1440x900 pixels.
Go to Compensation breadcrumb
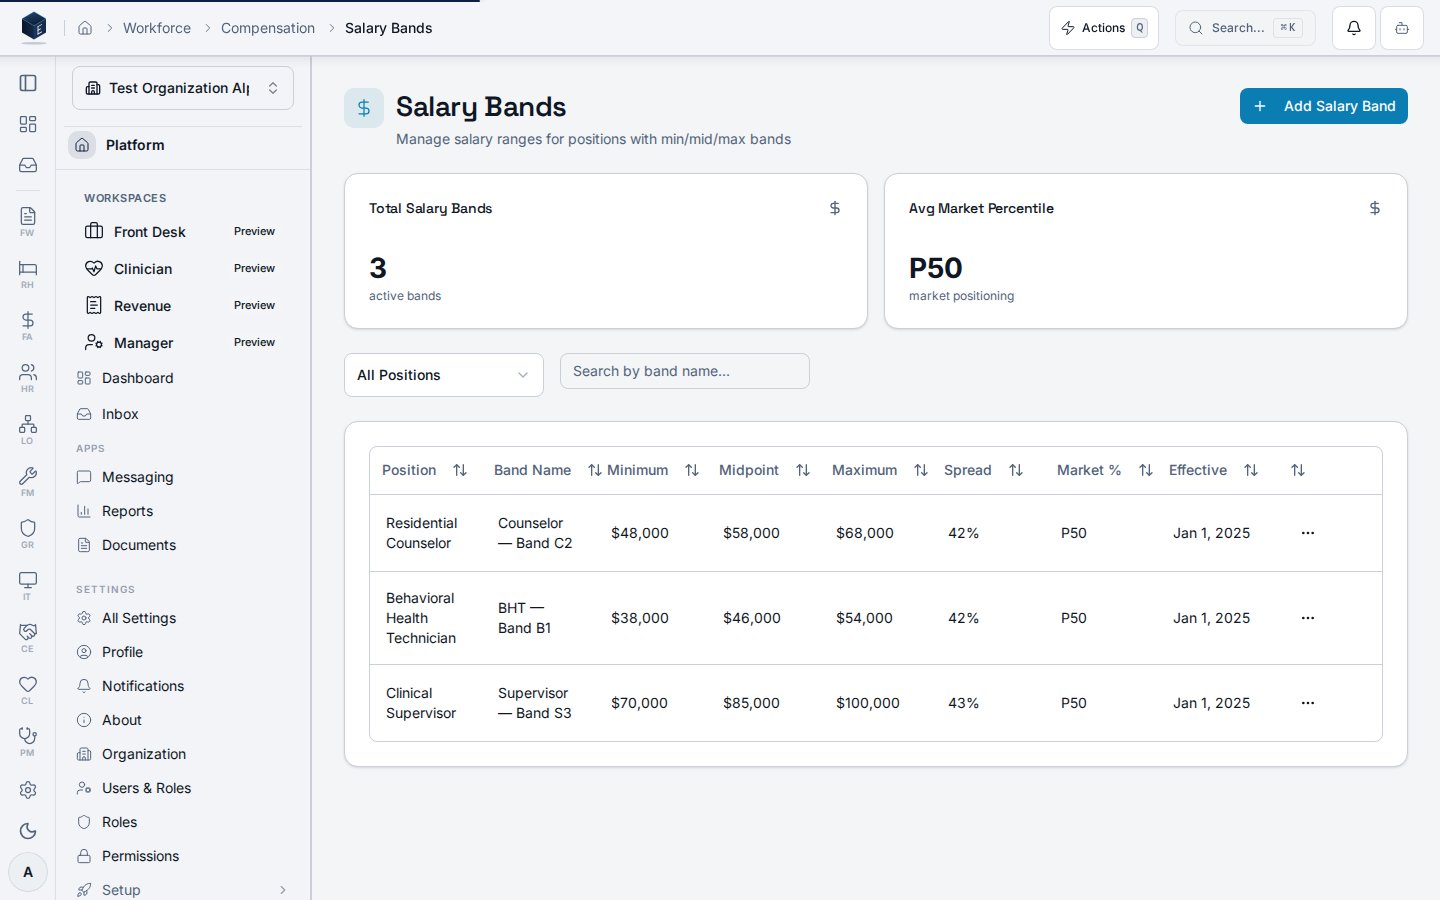[268, 28]
